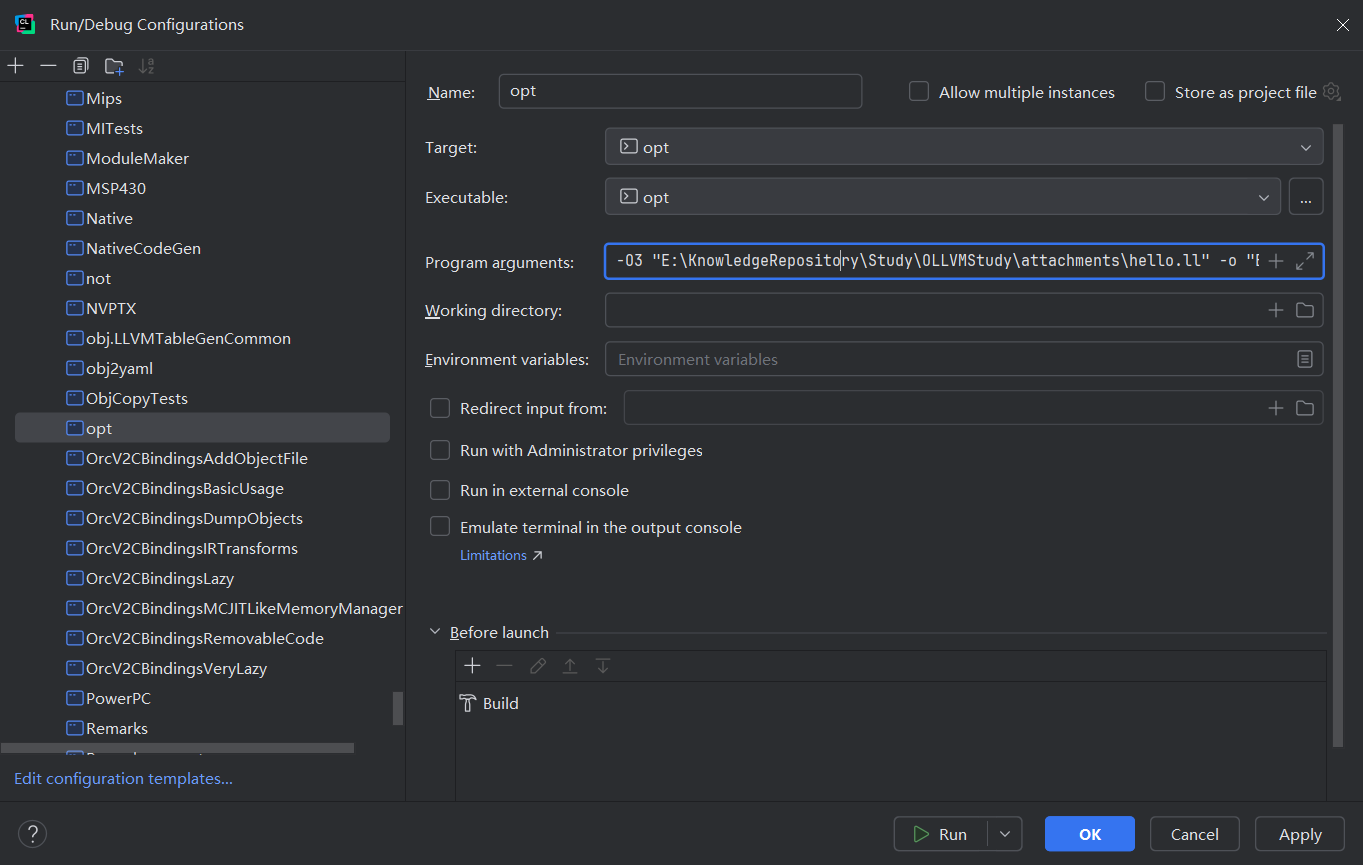Enable Allow multiple instances
The image size is (1363, 865).
919,92
